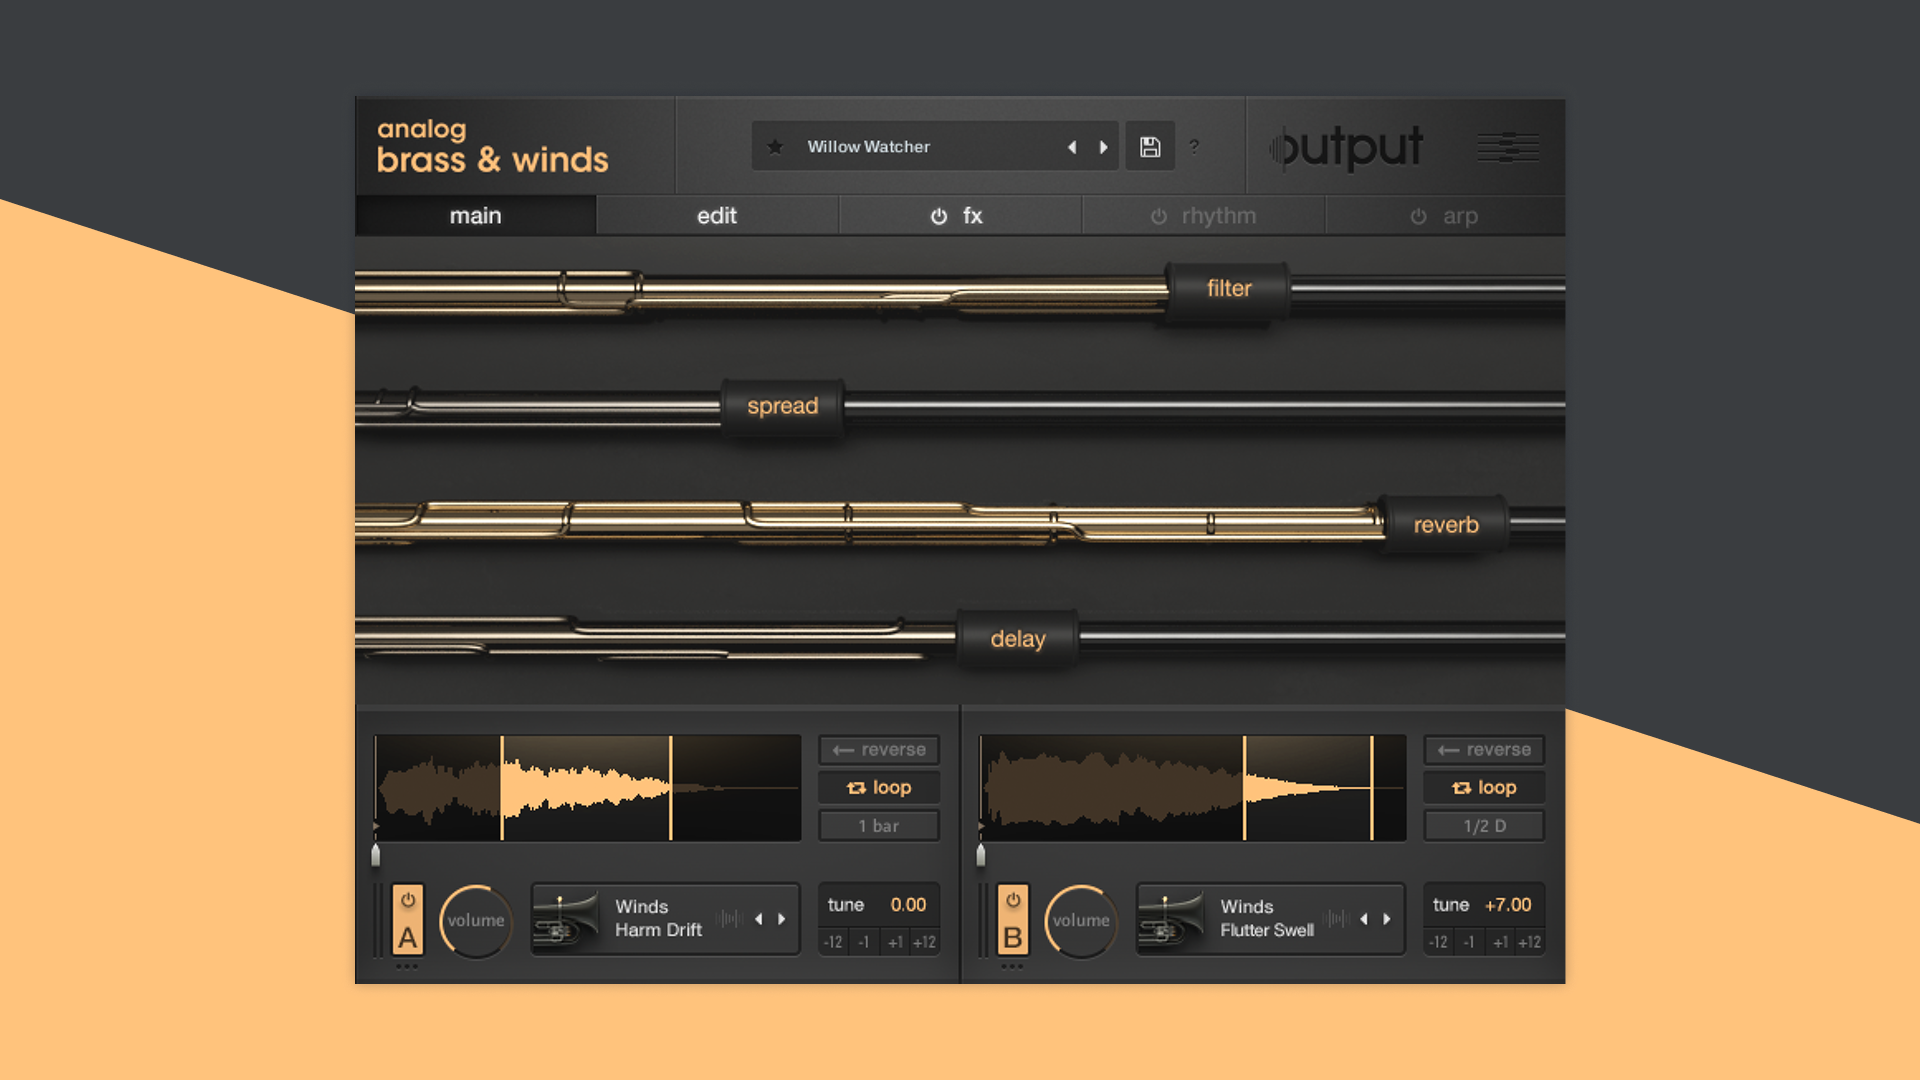
Task: Open next preset with the right arrow
Action: (1104, 146)
